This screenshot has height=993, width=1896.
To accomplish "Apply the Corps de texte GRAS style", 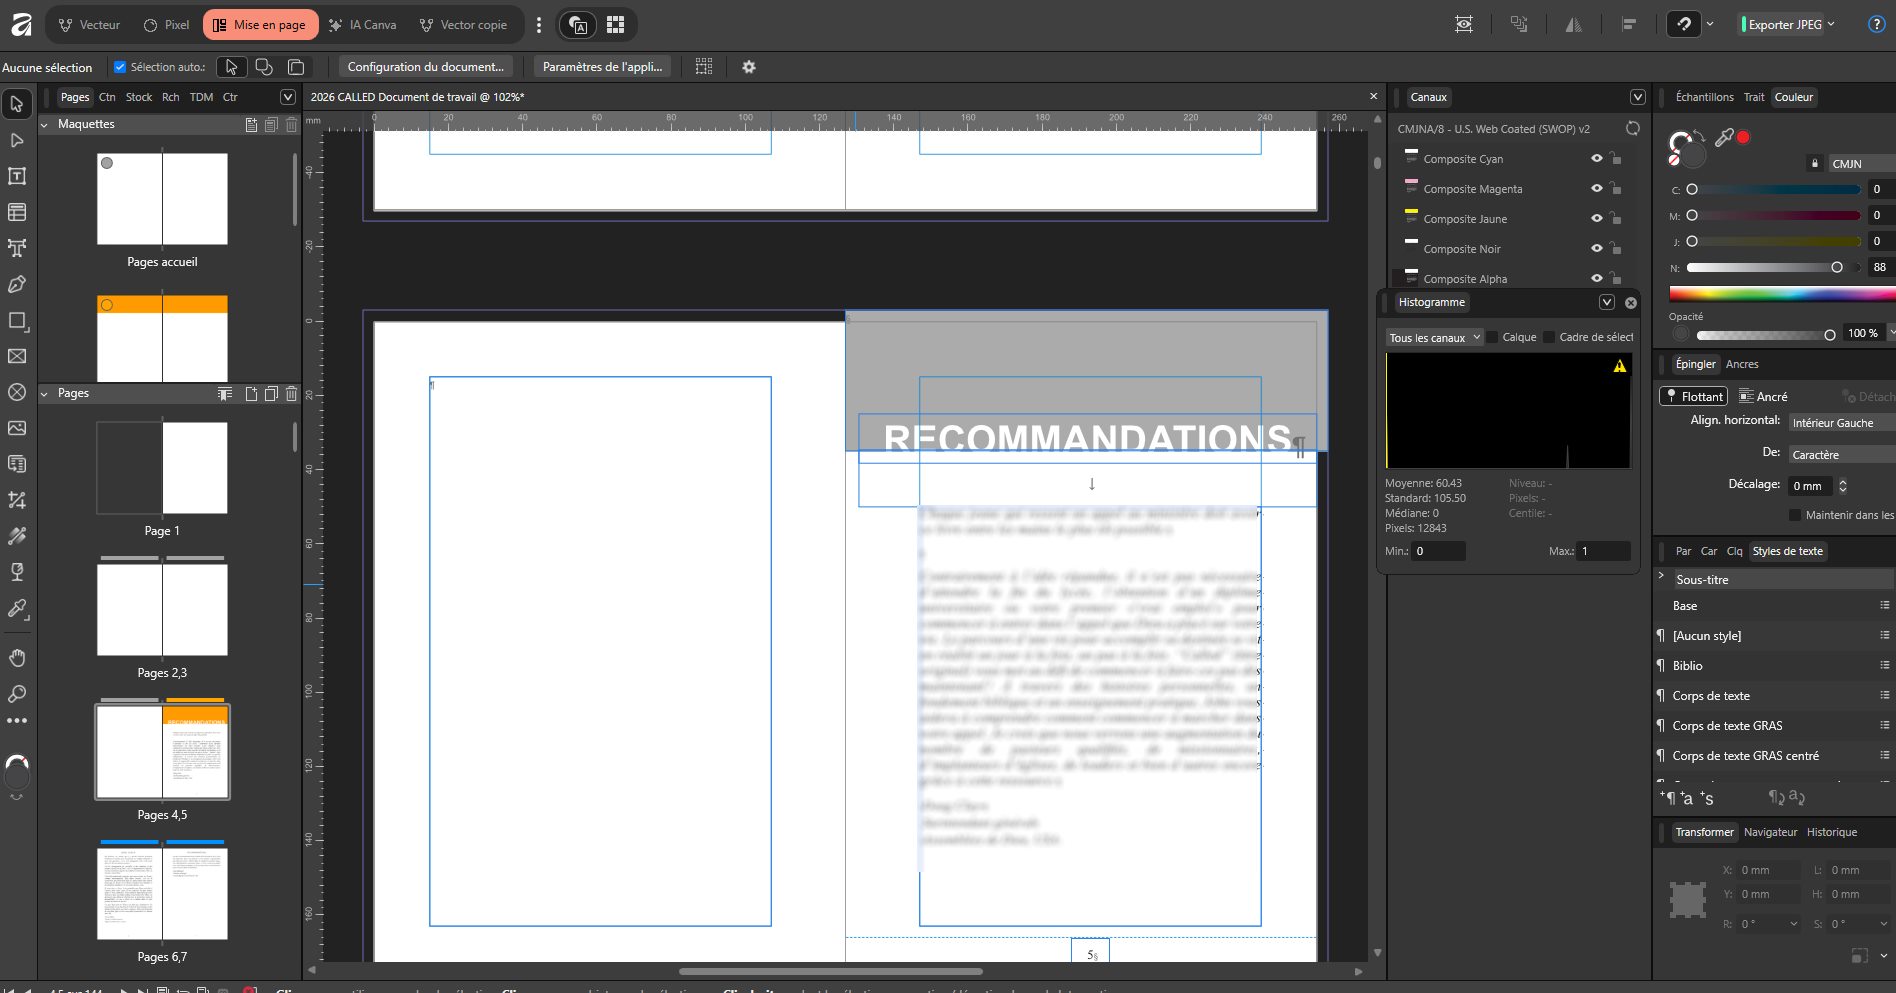I will [x=1727, y=726].
